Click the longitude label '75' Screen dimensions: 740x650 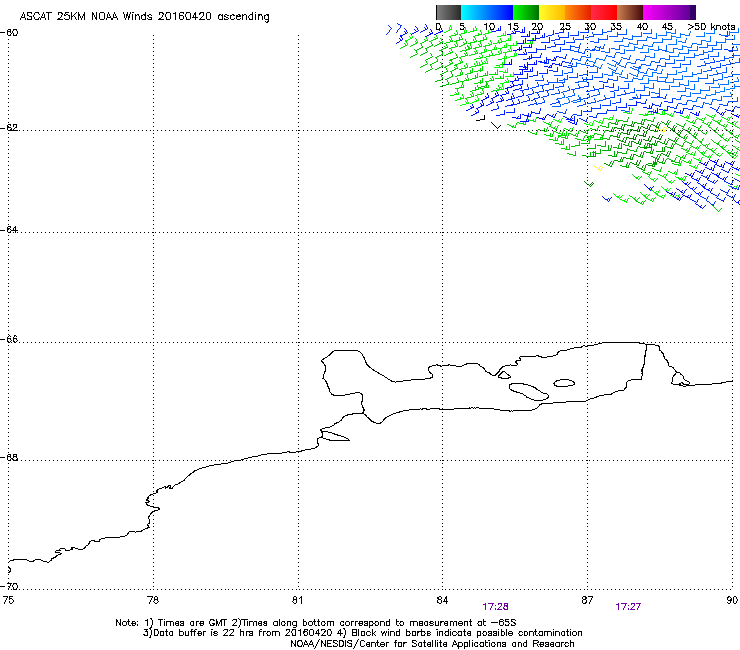point(8,600)
